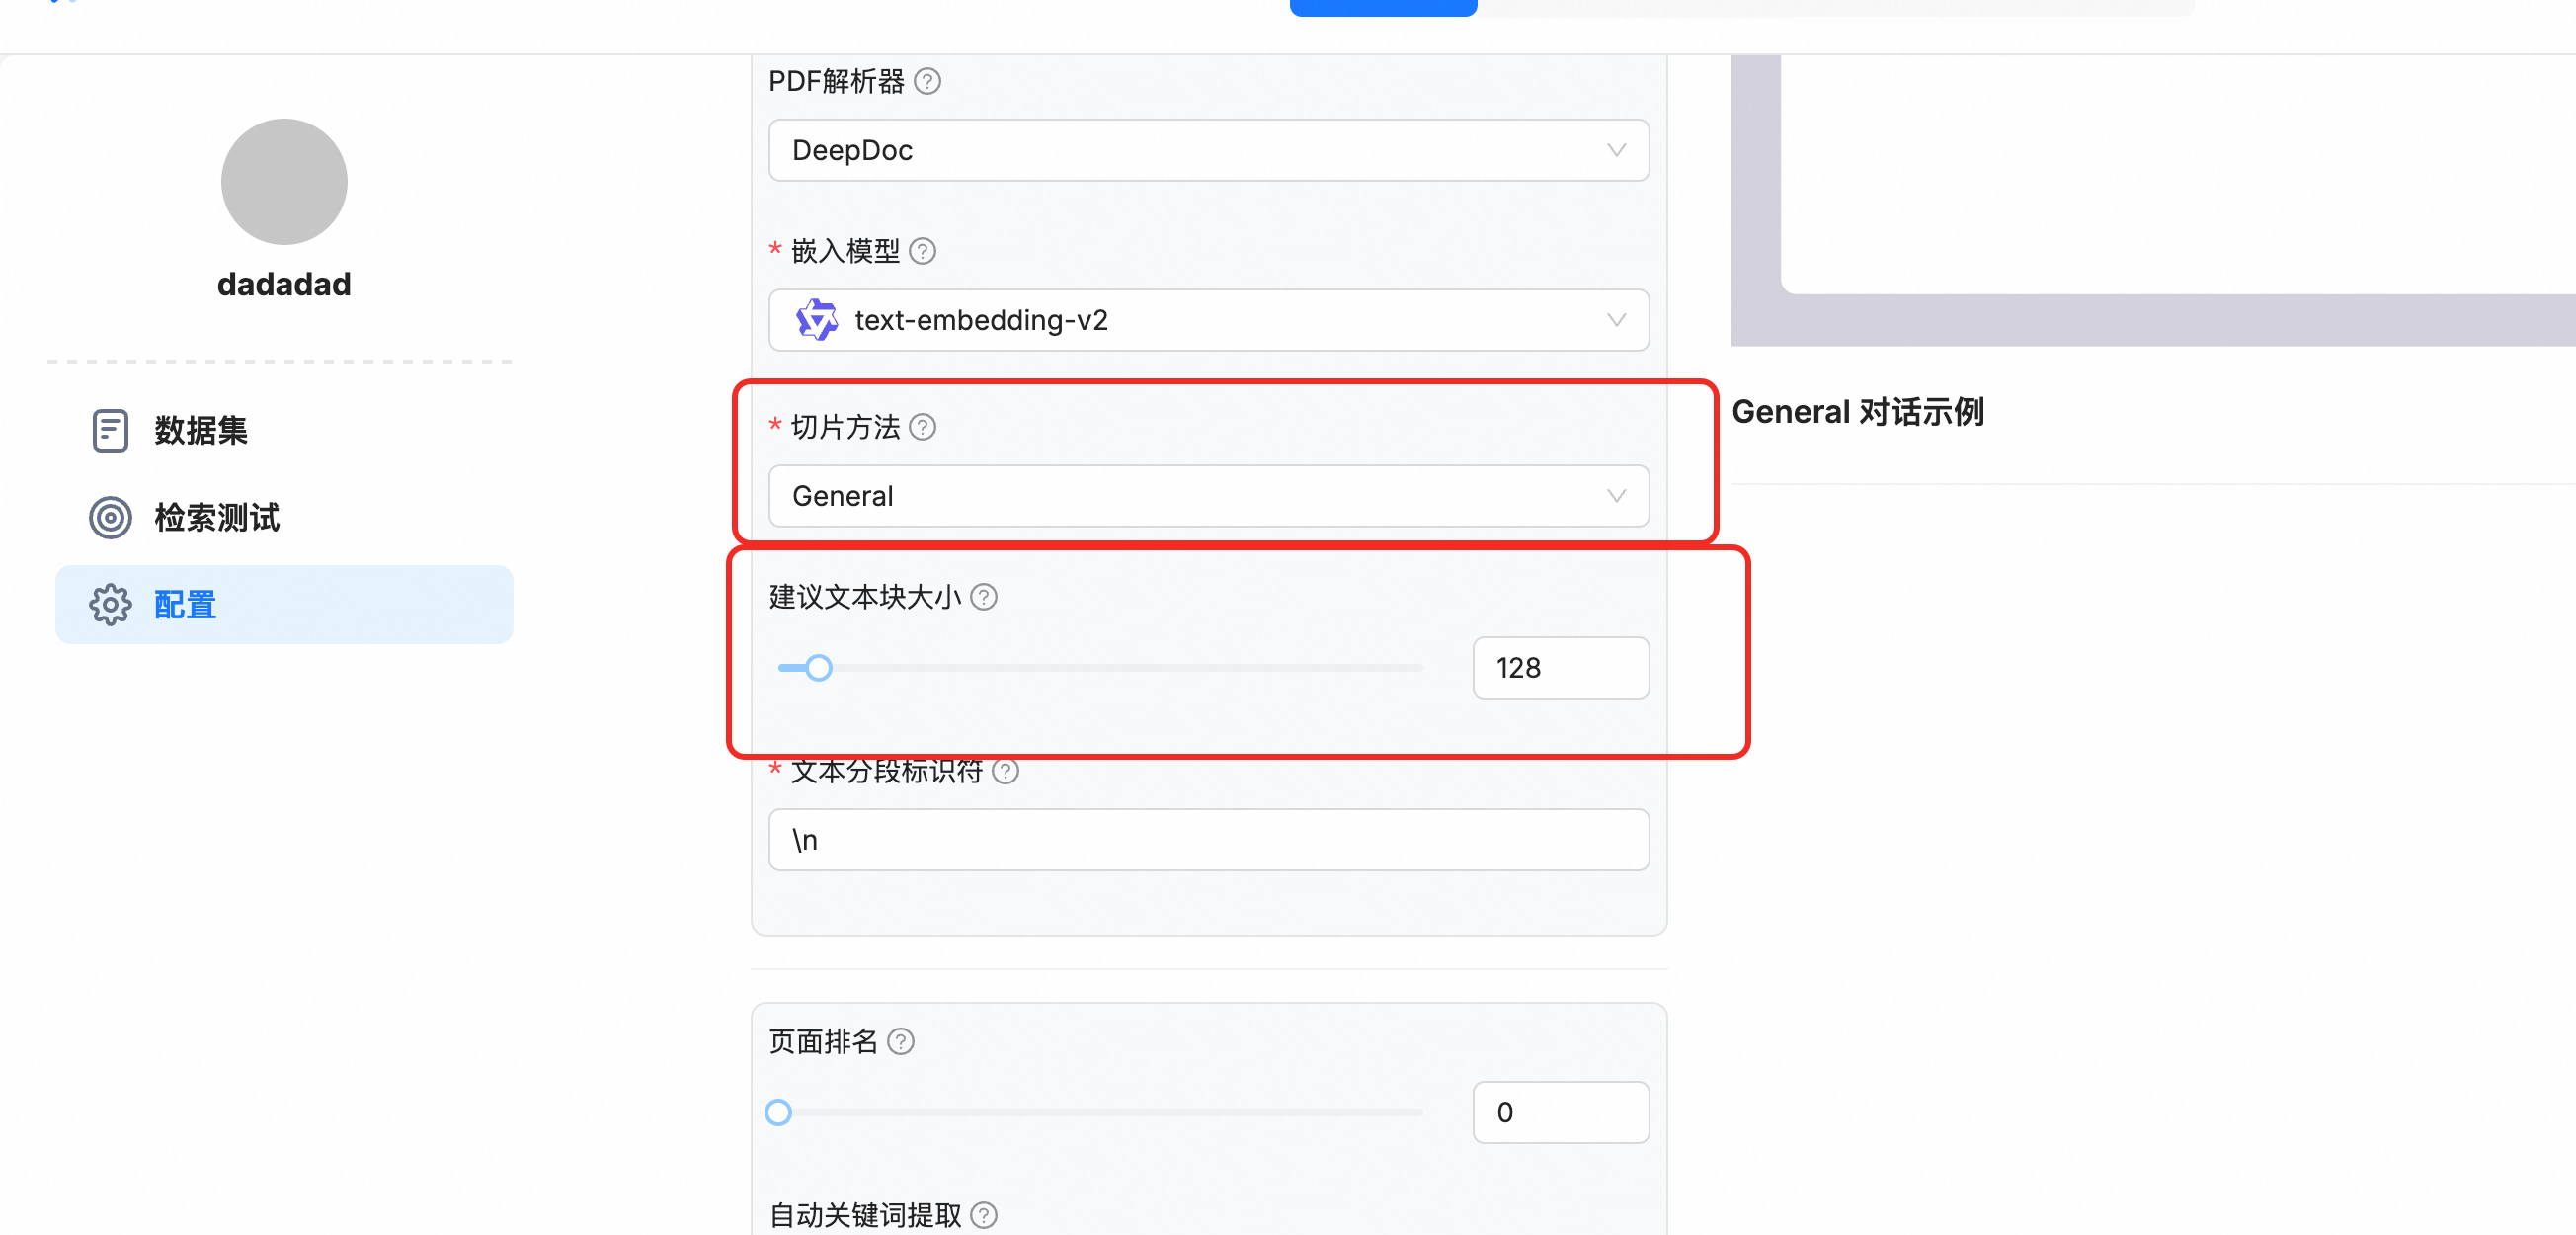Click the 建议文本块大小 slider handle
Viewport: 2576px width, 1235px height.
[818, 668]
